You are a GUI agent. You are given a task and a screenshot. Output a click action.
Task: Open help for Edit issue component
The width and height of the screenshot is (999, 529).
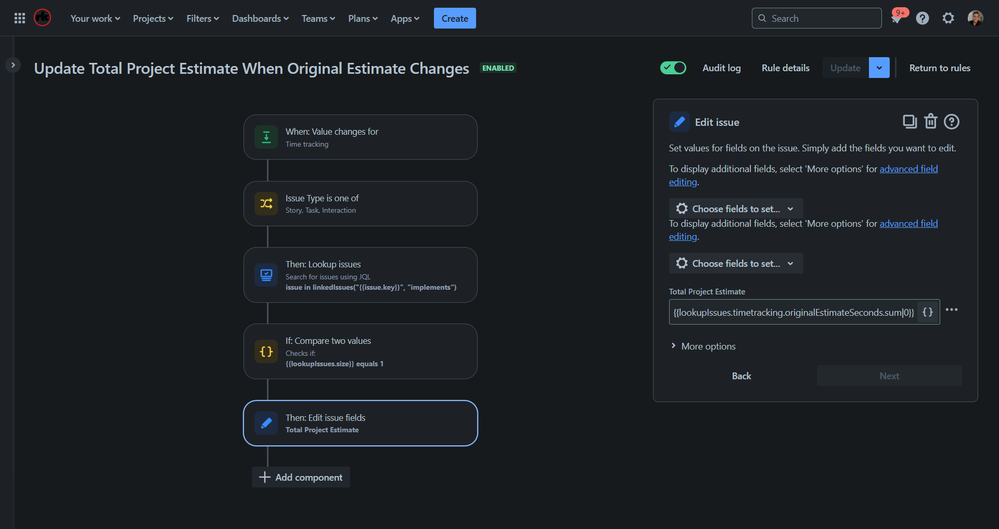tap(951, 121)
